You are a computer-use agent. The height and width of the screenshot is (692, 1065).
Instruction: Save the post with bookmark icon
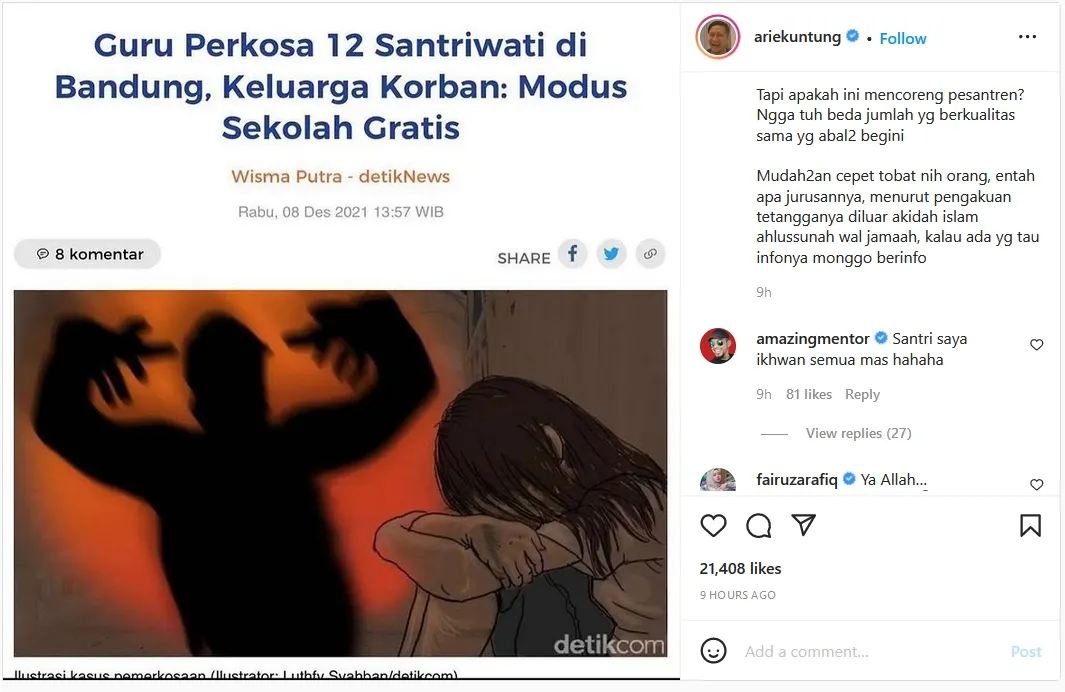1030,526
